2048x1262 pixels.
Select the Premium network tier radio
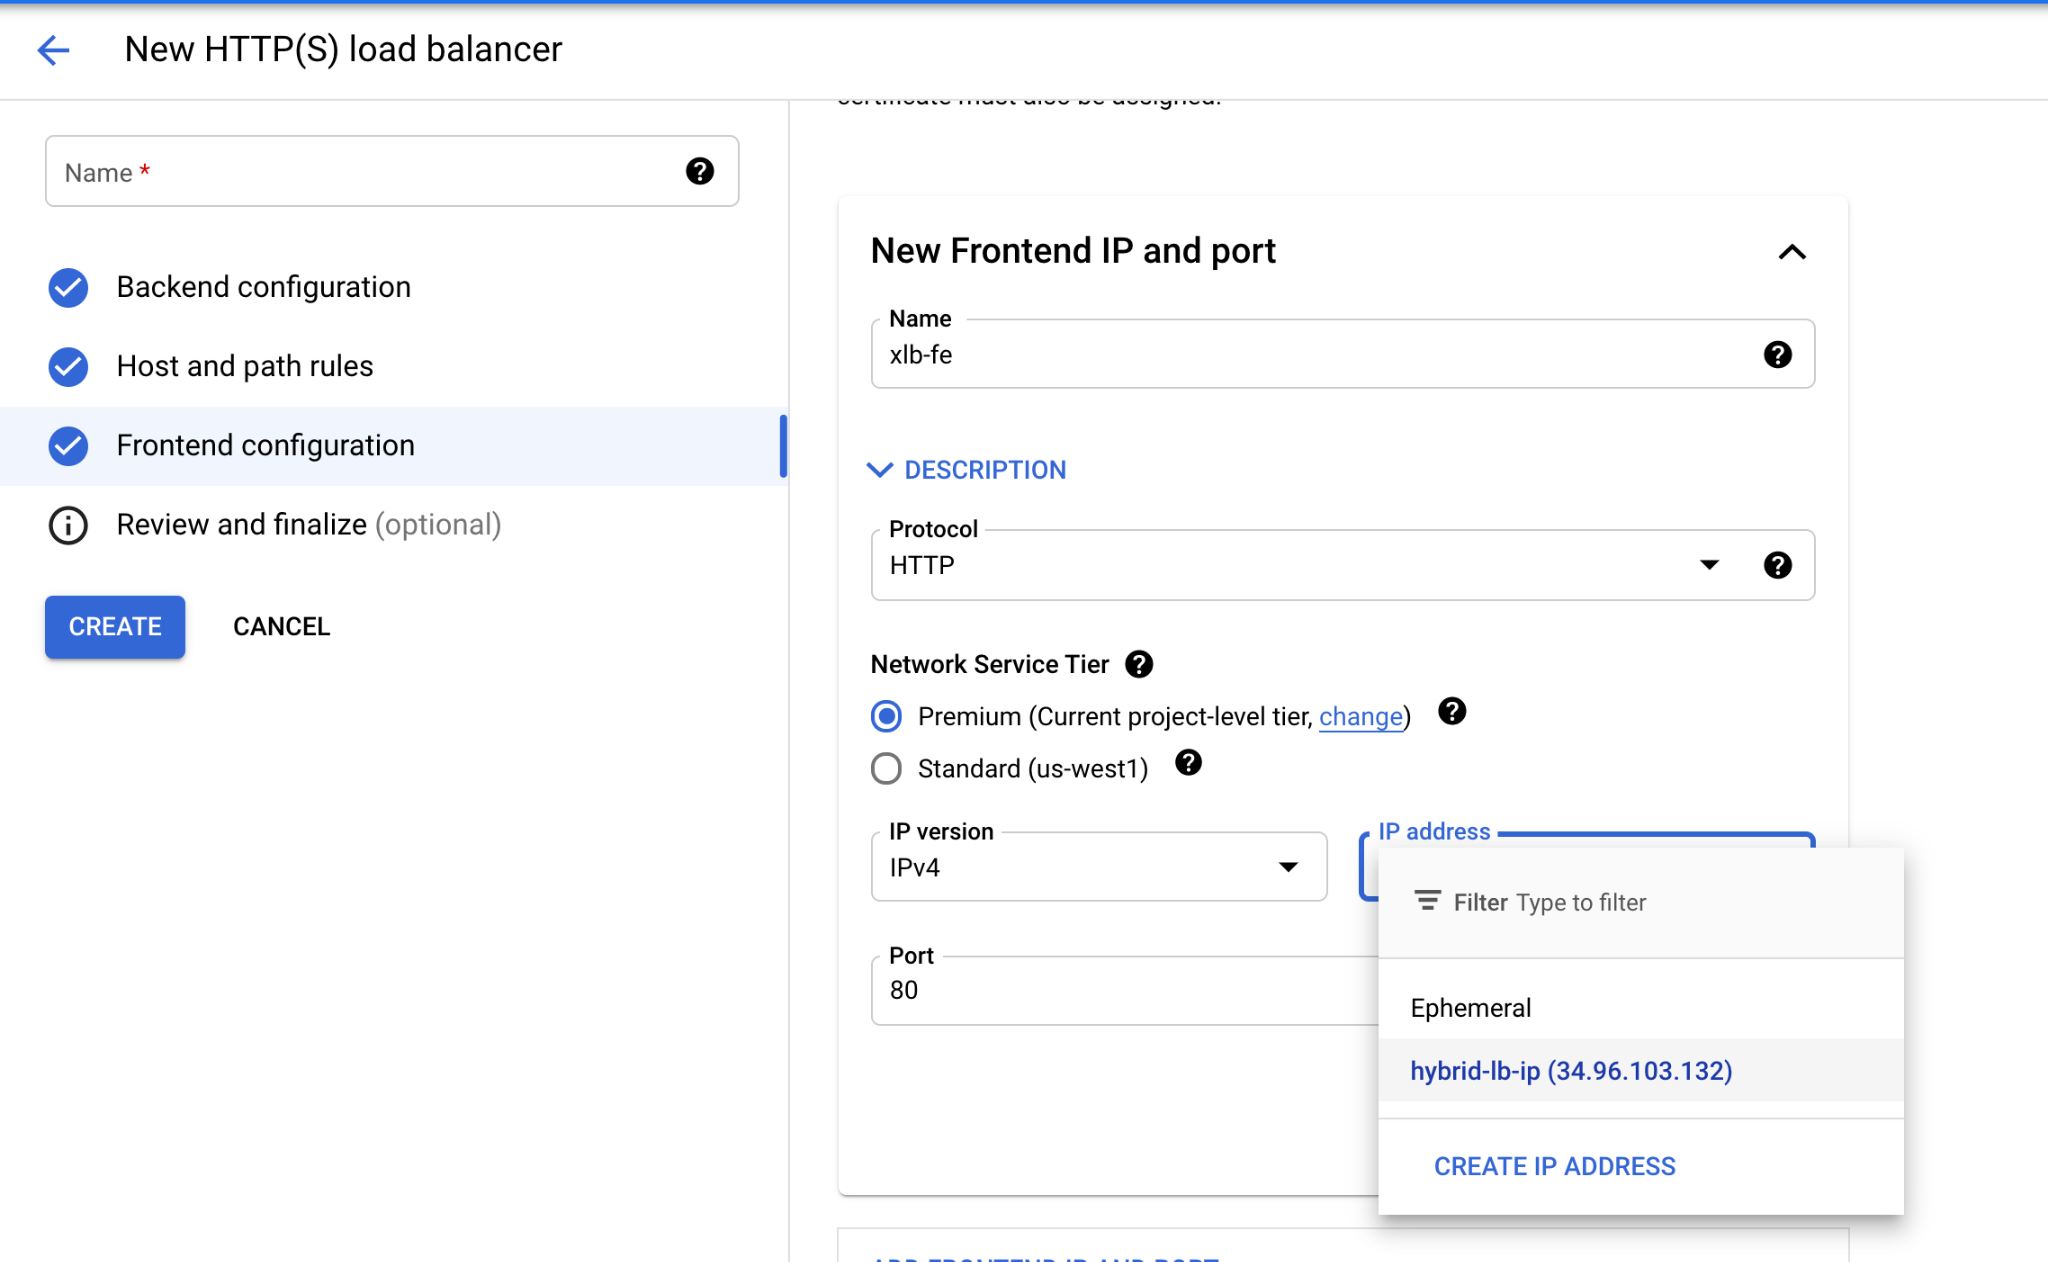(886, 716)
